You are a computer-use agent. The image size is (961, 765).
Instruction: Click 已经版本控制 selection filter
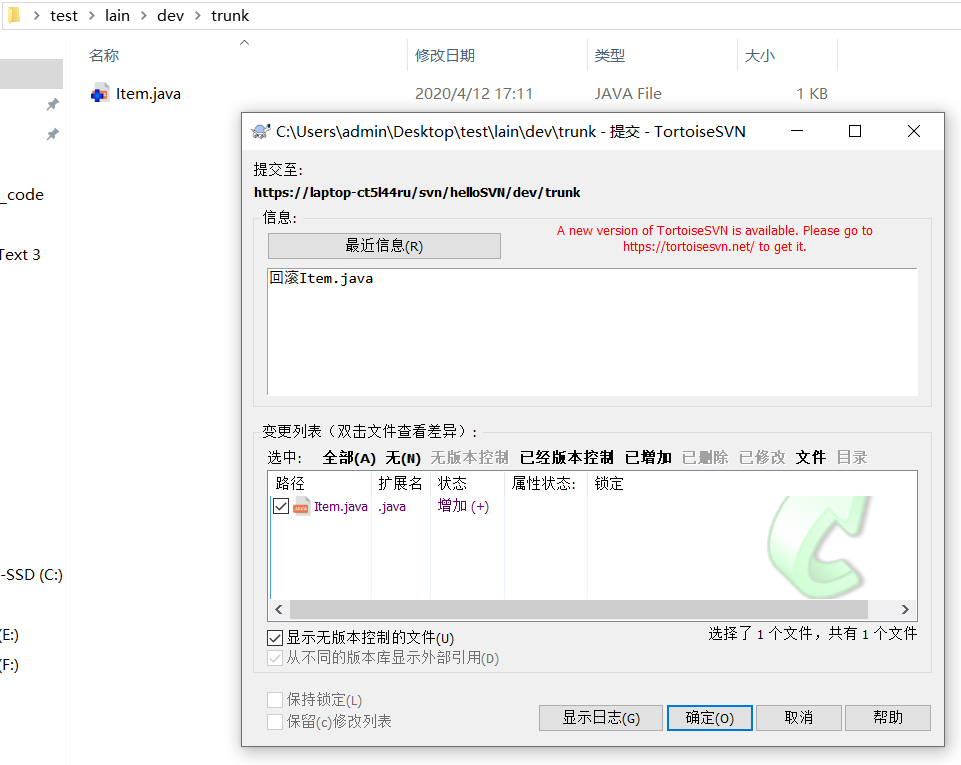point(567,458)
